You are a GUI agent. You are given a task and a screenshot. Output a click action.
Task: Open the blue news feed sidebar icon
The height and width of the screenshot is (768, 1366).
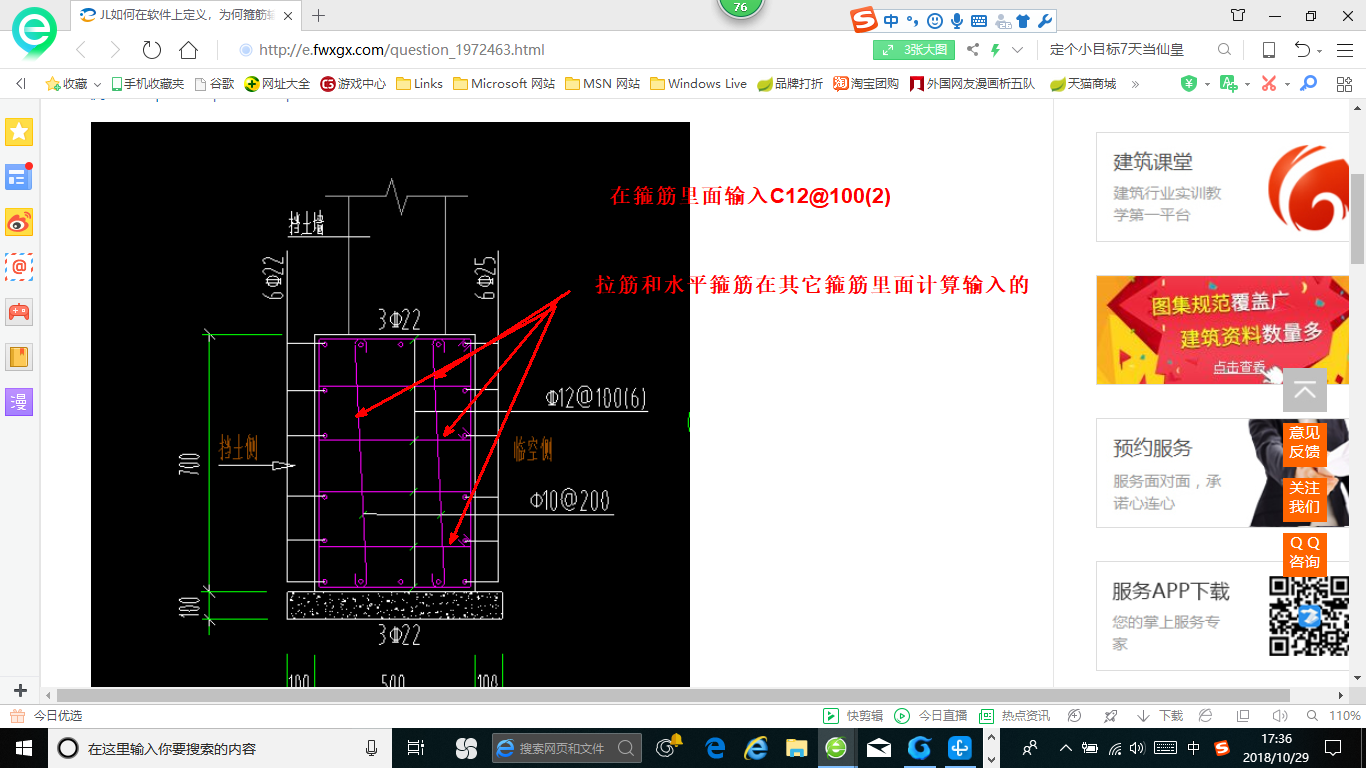[x=19, y=177]
